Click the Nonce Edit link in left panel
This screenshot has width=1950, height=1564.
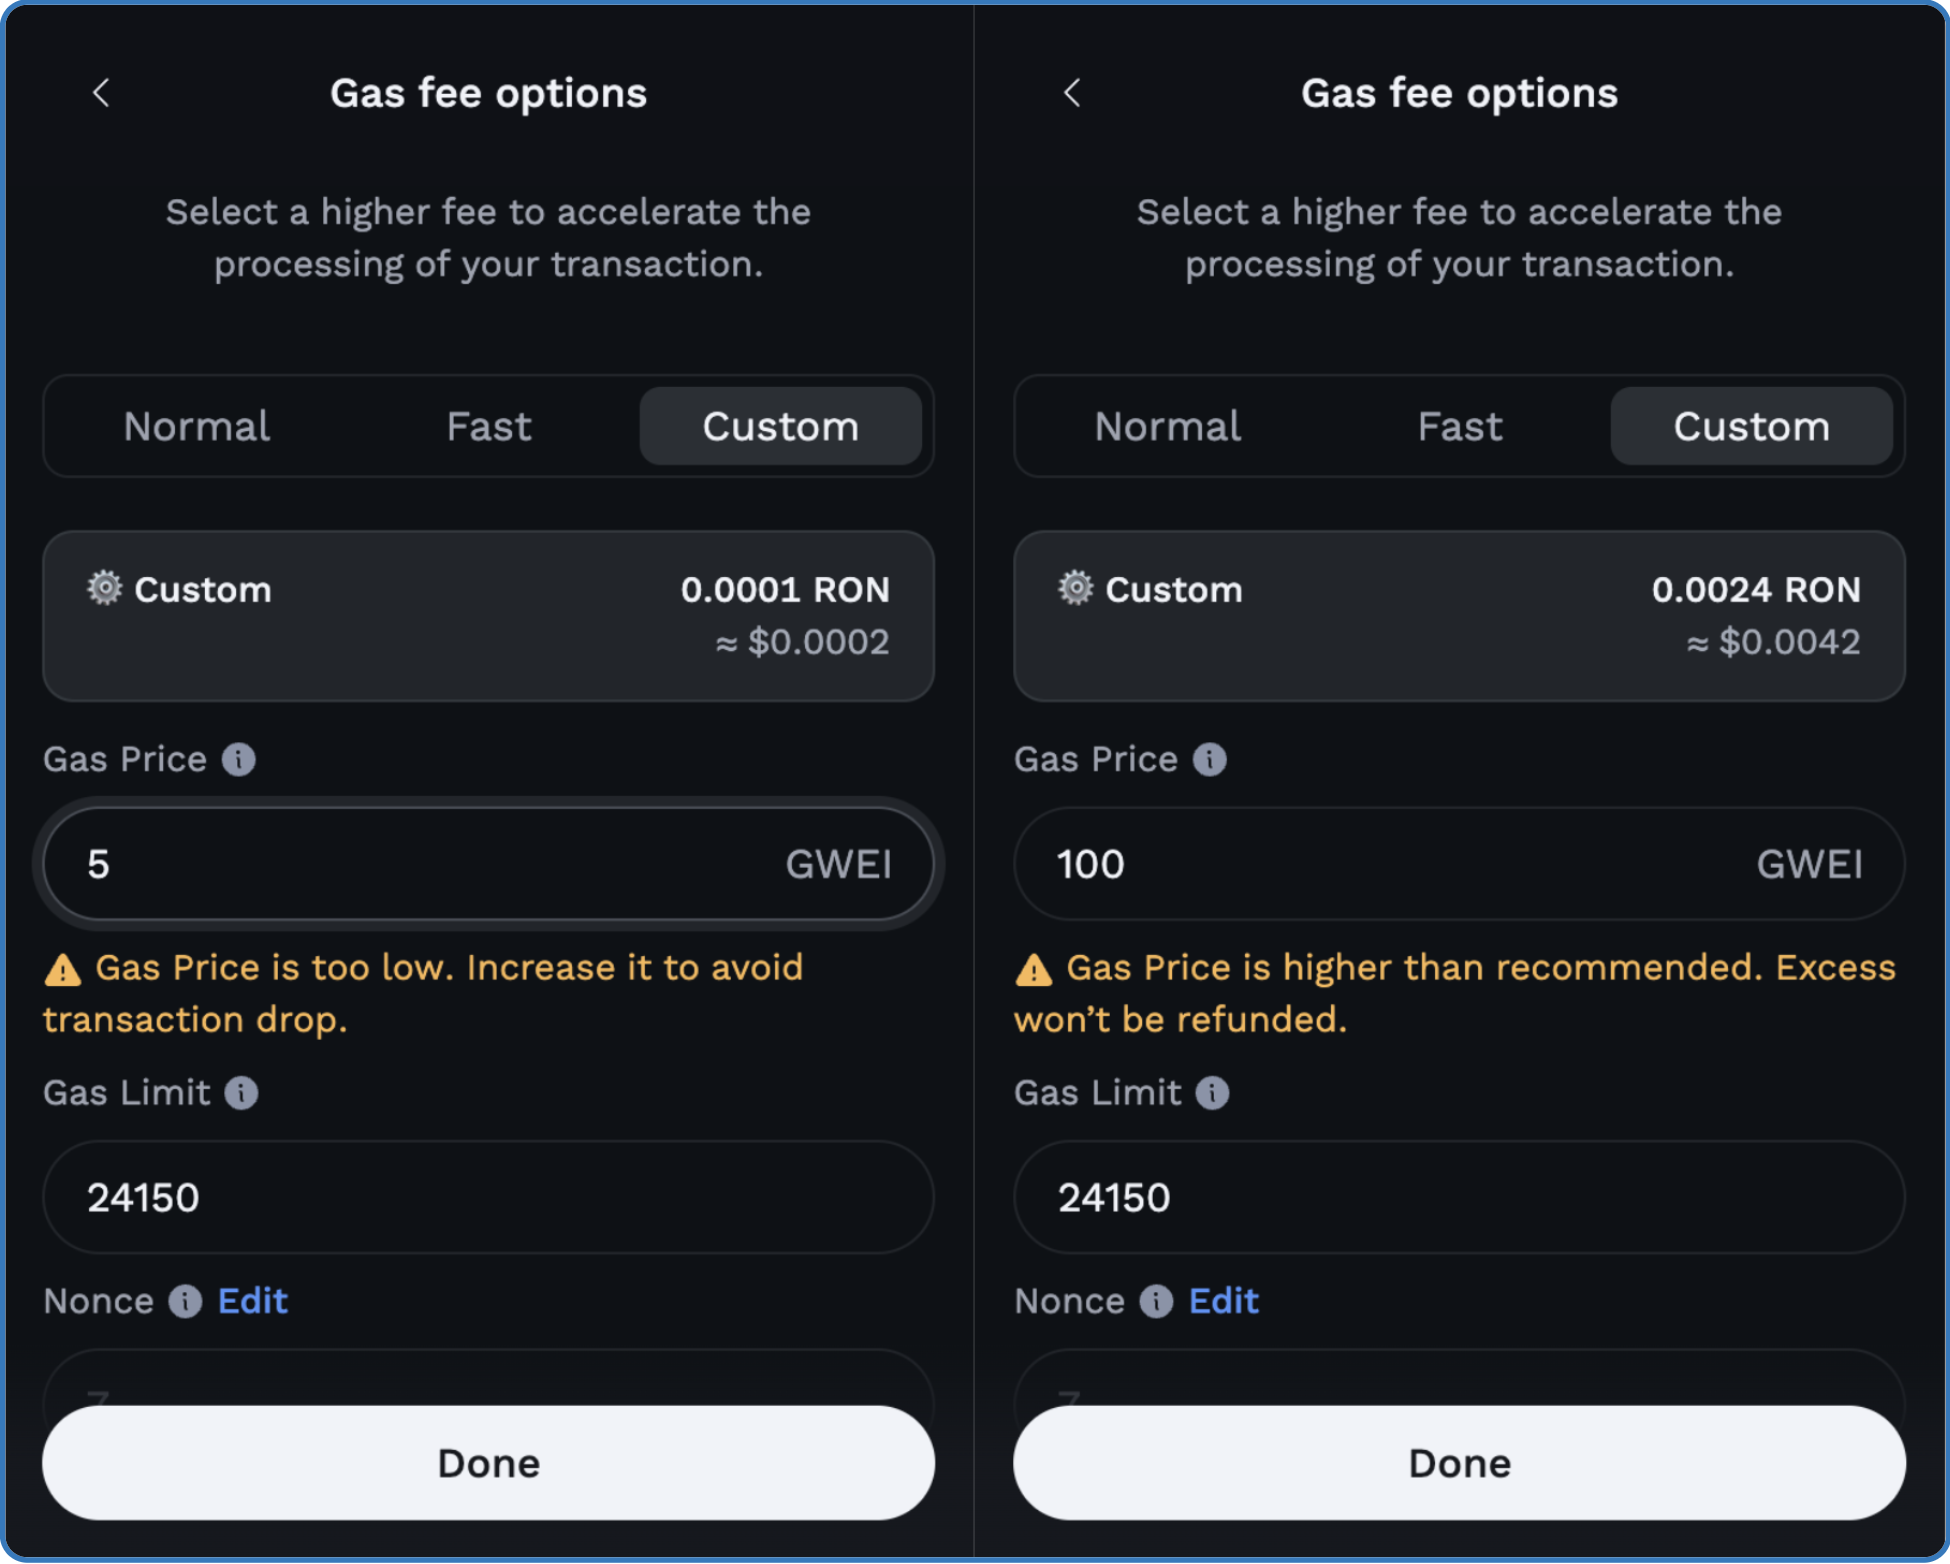click(253, 1301)
